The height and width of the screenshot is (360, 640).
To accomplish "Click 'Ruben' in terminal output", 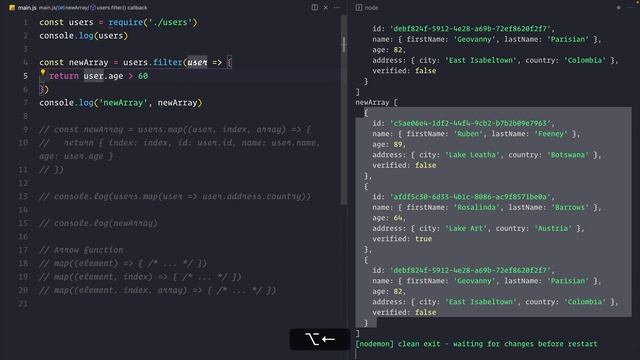I will pos(468,134).
